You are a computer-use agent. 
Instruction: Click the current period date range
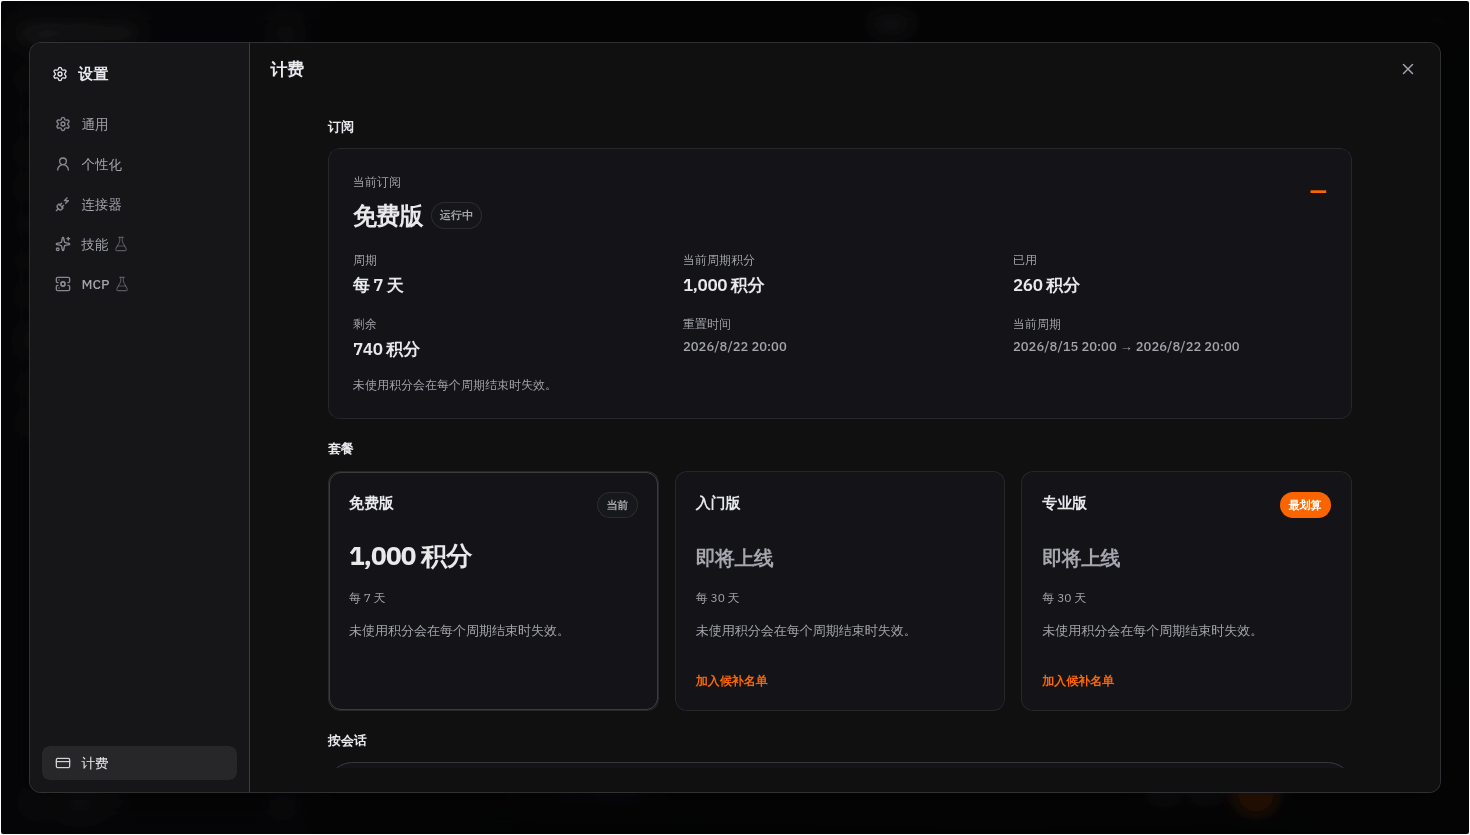[x=1126, y=347]
